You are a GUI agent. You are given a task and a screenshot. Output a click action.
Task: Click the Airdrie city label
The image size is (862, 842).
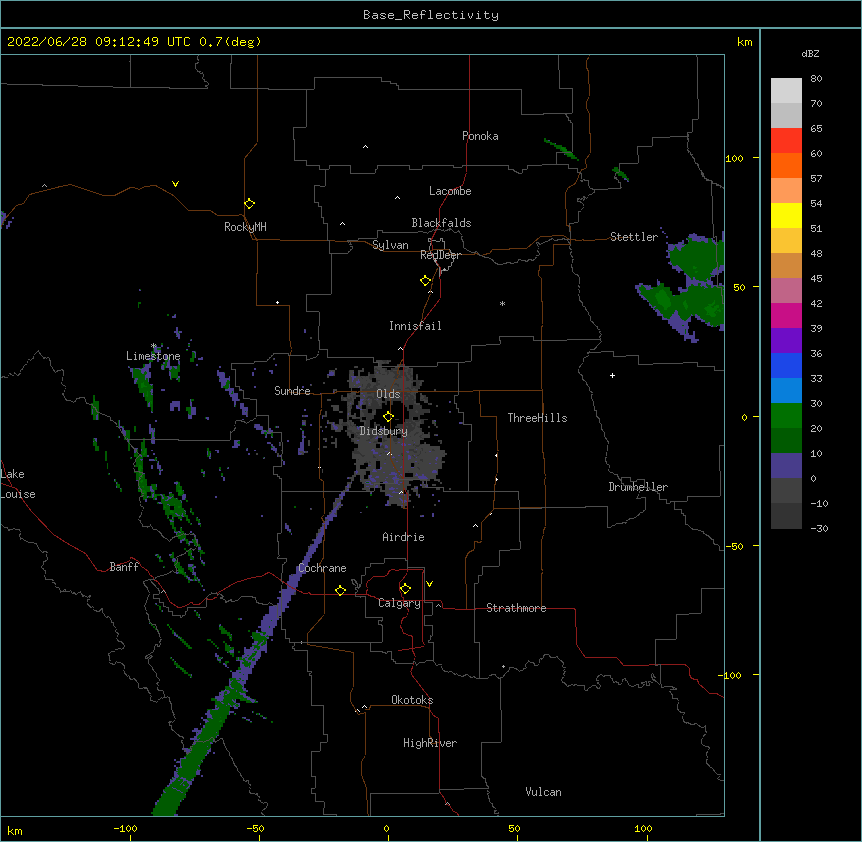(x=403, y=537)
